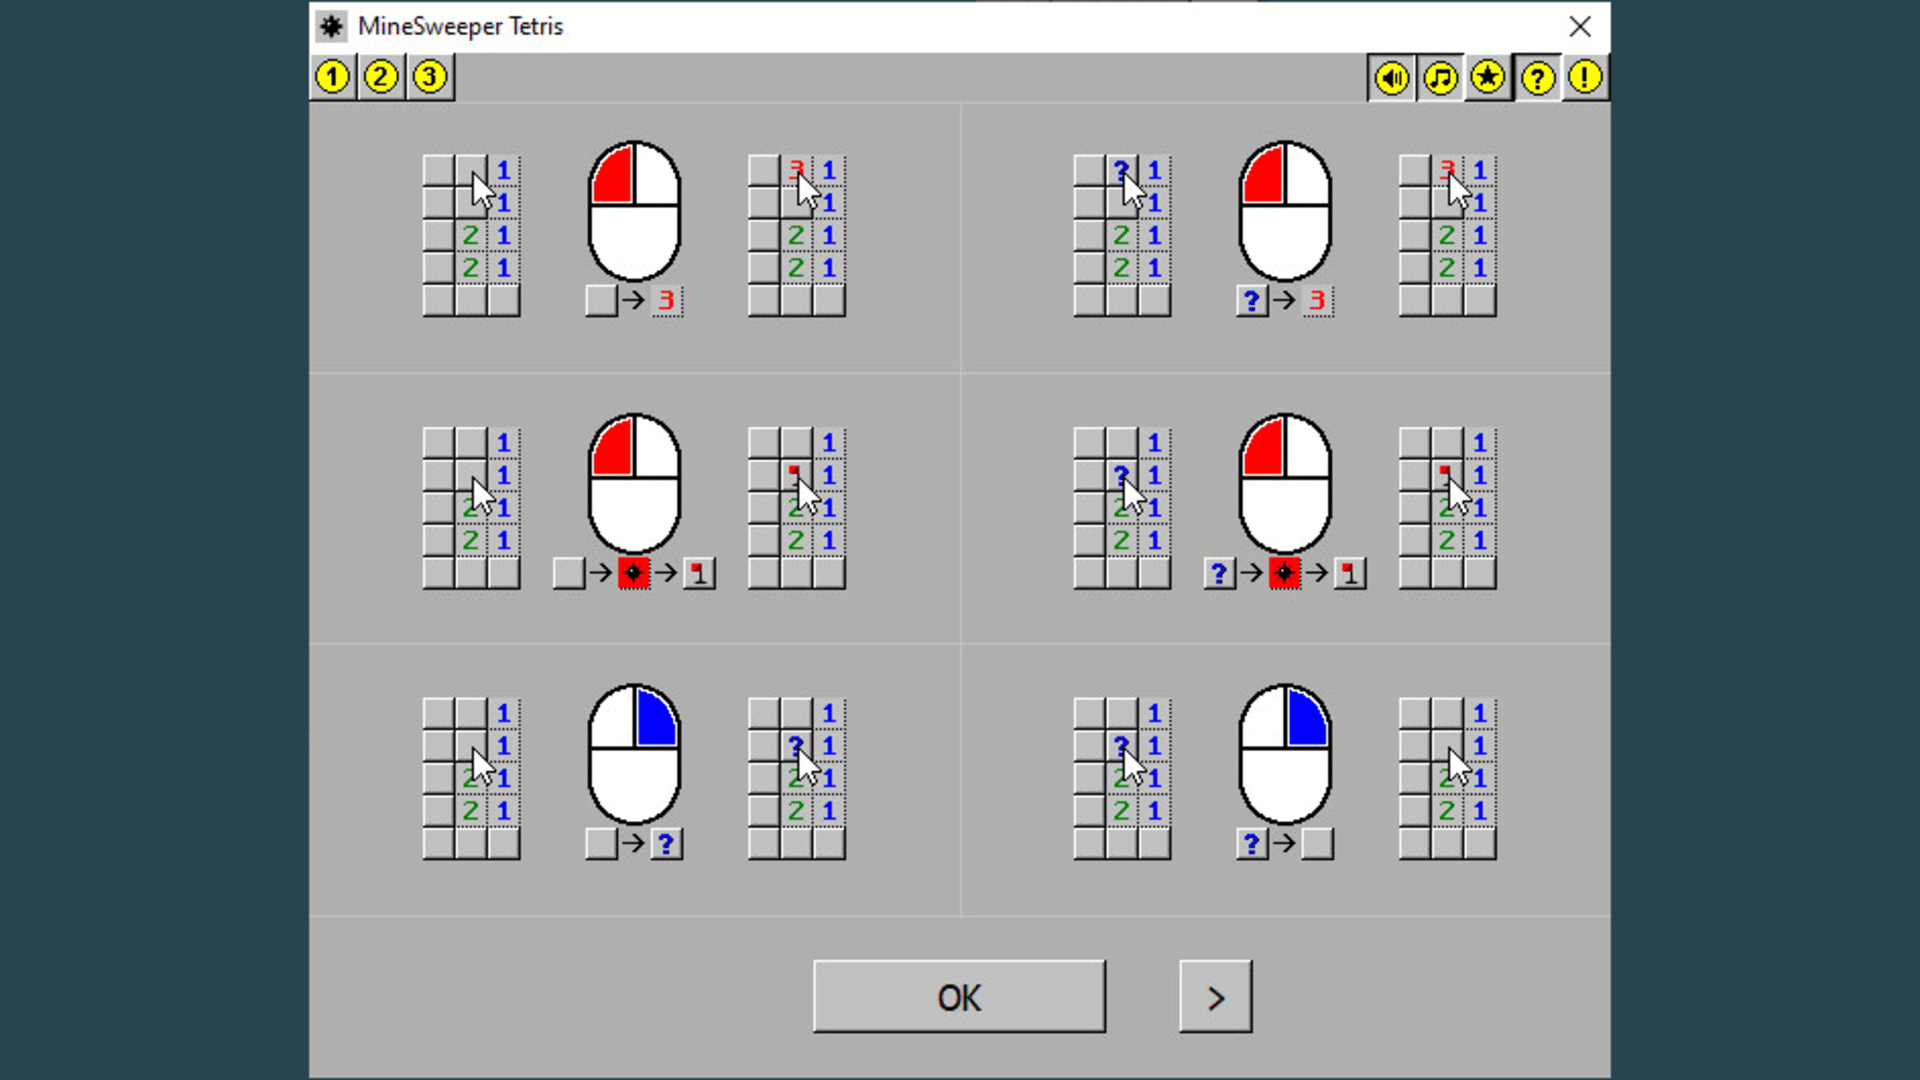Click the yellow number 1 level icon
Screen dimensions: 1920x1080
[x=333, y=77]
